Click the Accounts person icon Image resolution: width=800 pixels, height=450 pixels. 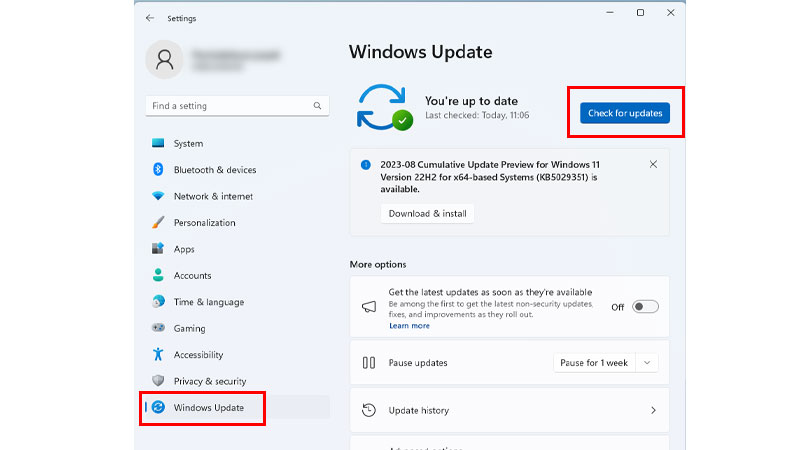(158, 275)
